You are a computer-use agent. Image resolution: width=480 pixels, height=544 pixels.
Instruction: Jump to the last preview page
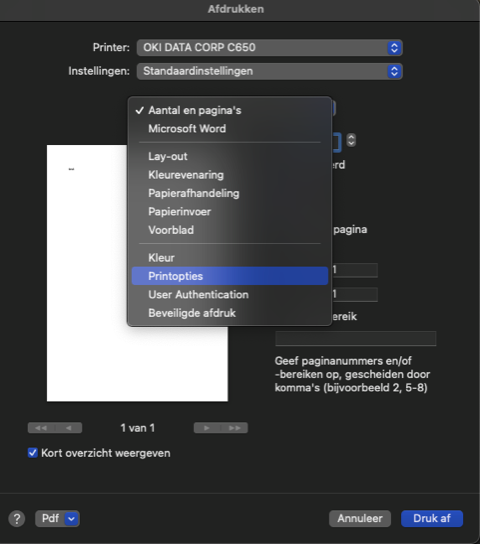234,428
